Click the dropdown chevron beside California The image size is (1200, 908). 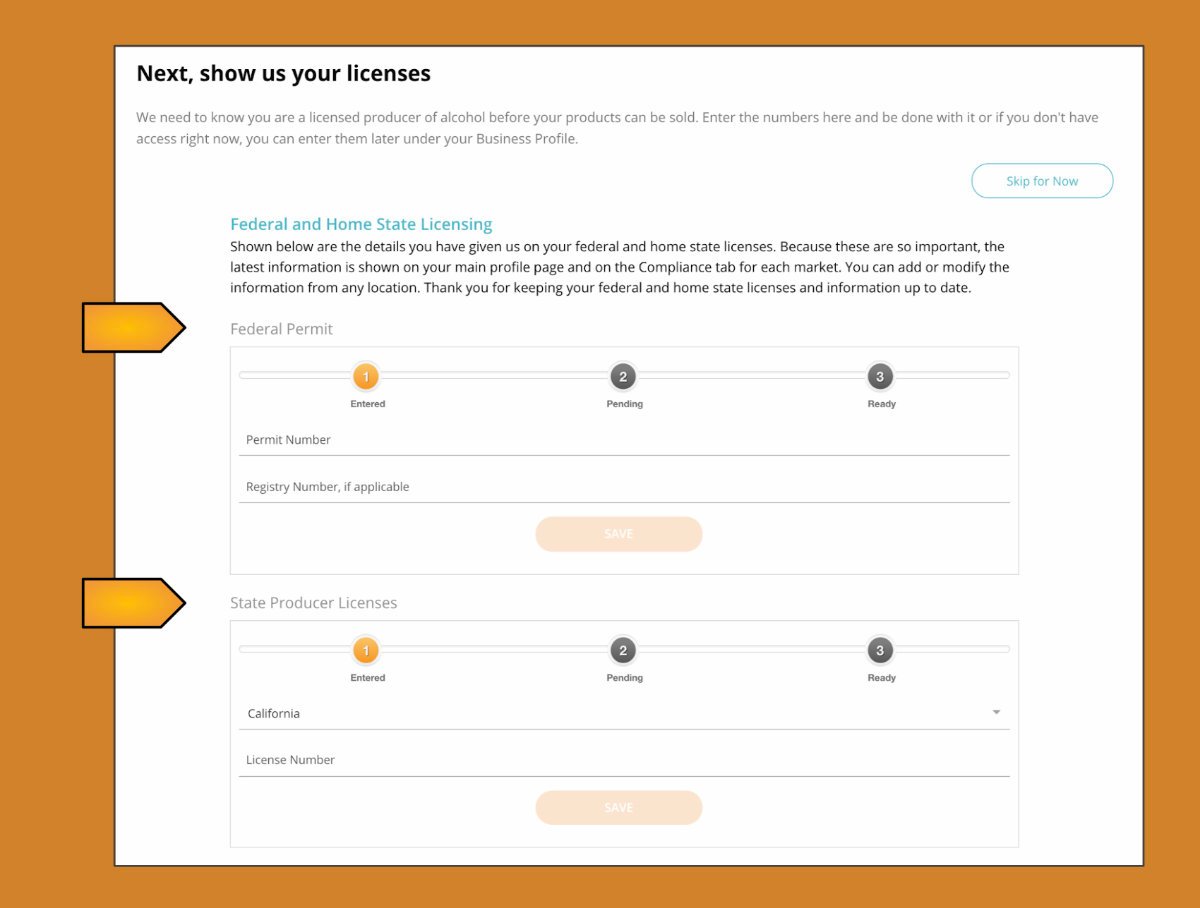coord(996,712)
